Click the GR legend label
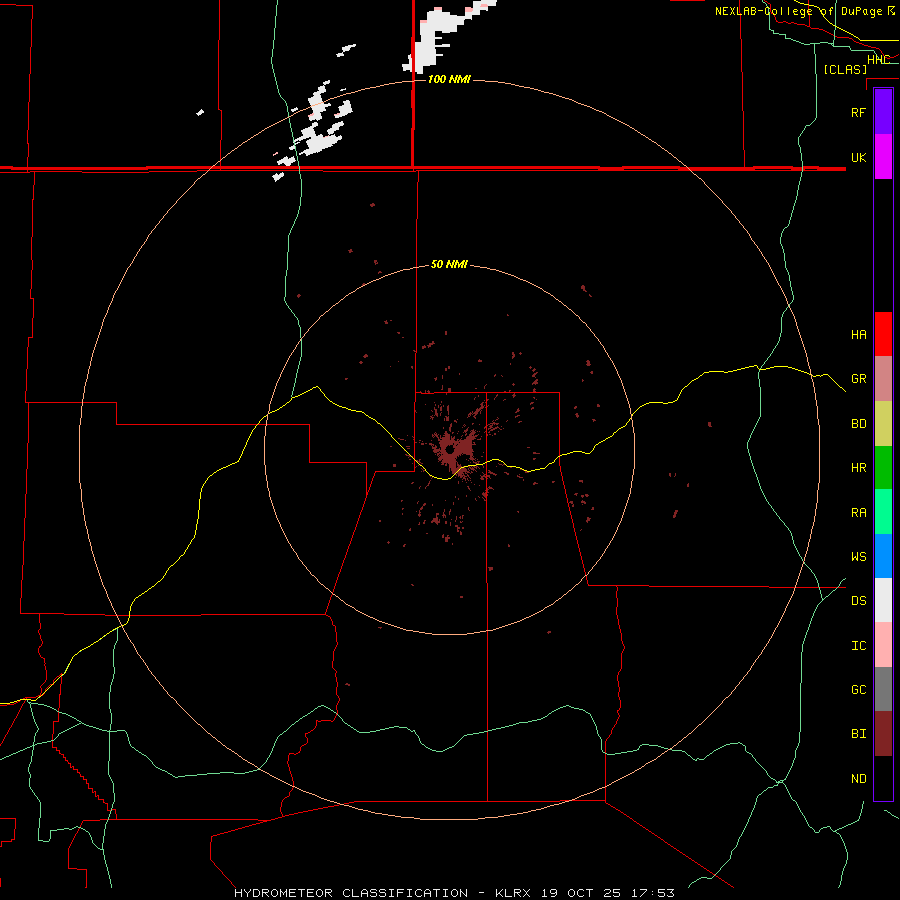Screen dimensions: 900x900 pos(858,379)
